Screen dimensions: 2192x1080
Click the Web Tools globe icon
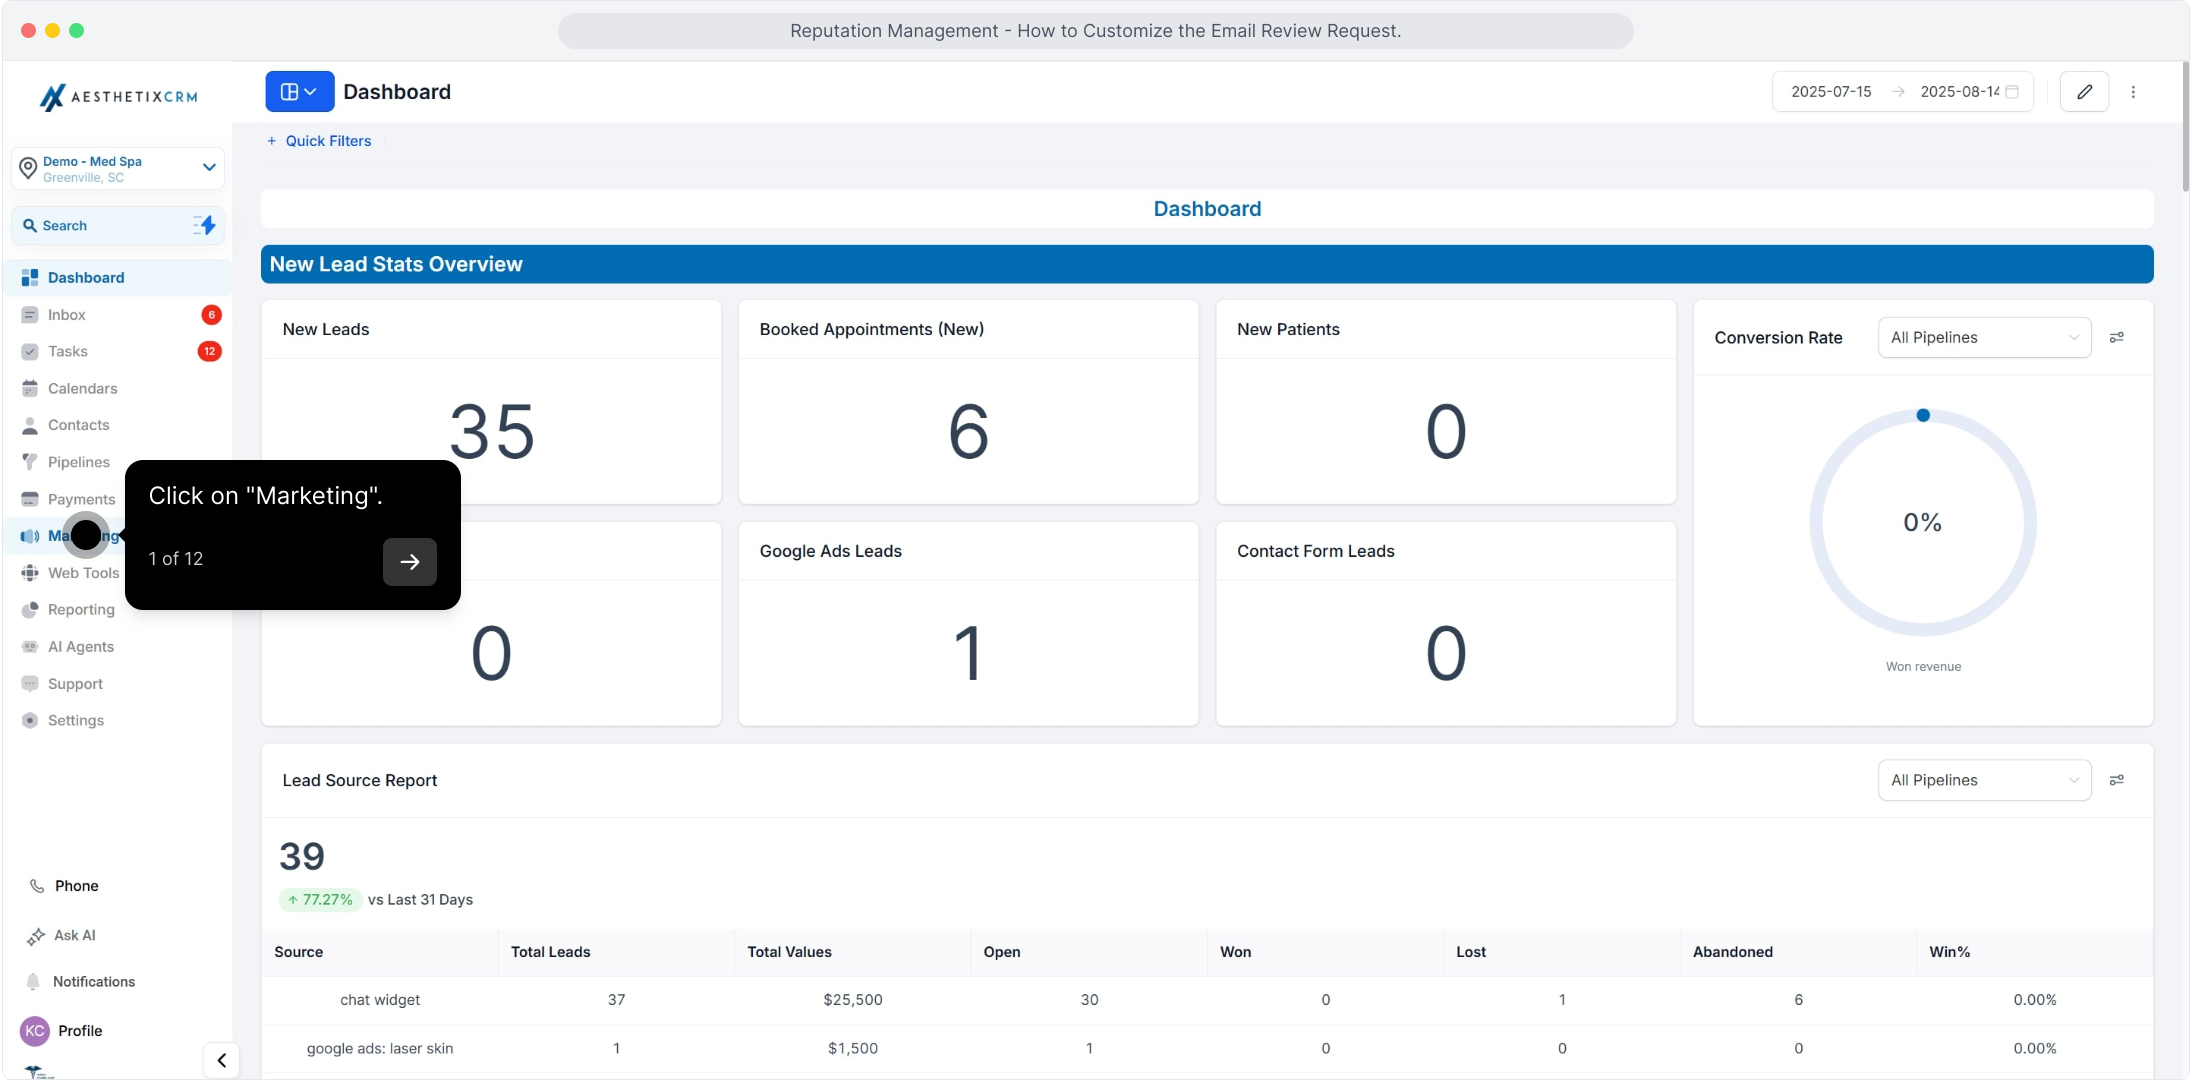[30, 573]
